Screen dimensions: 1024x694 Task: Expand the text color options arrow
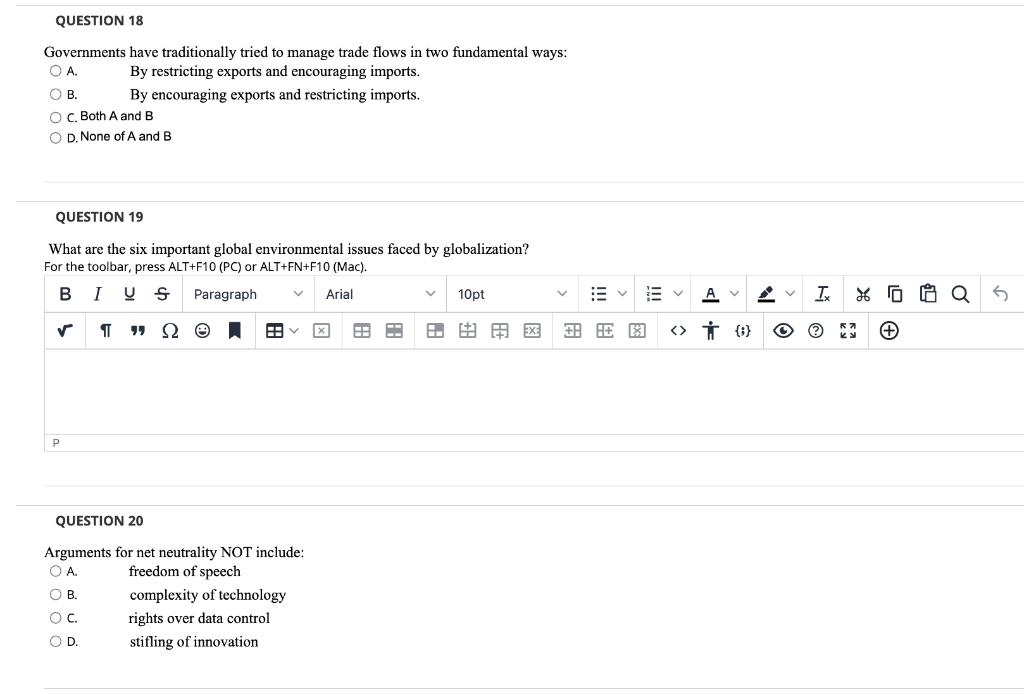(734, 294)
